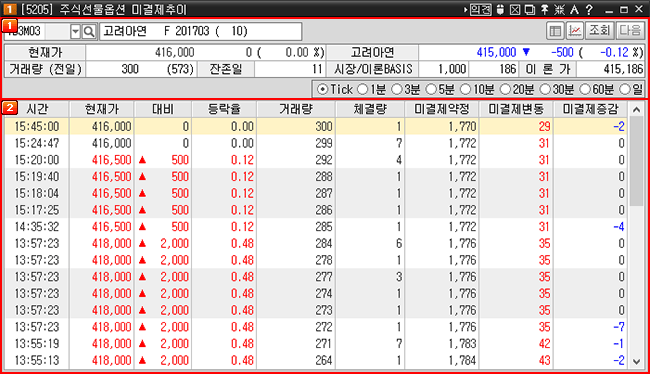
Task: Click the 415,186 theoretical price value
Action: (x=623, y=69)
